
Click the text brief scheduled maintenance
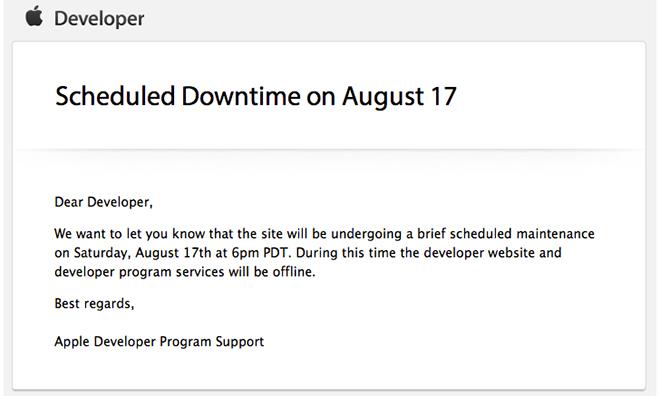pos(506,234)
